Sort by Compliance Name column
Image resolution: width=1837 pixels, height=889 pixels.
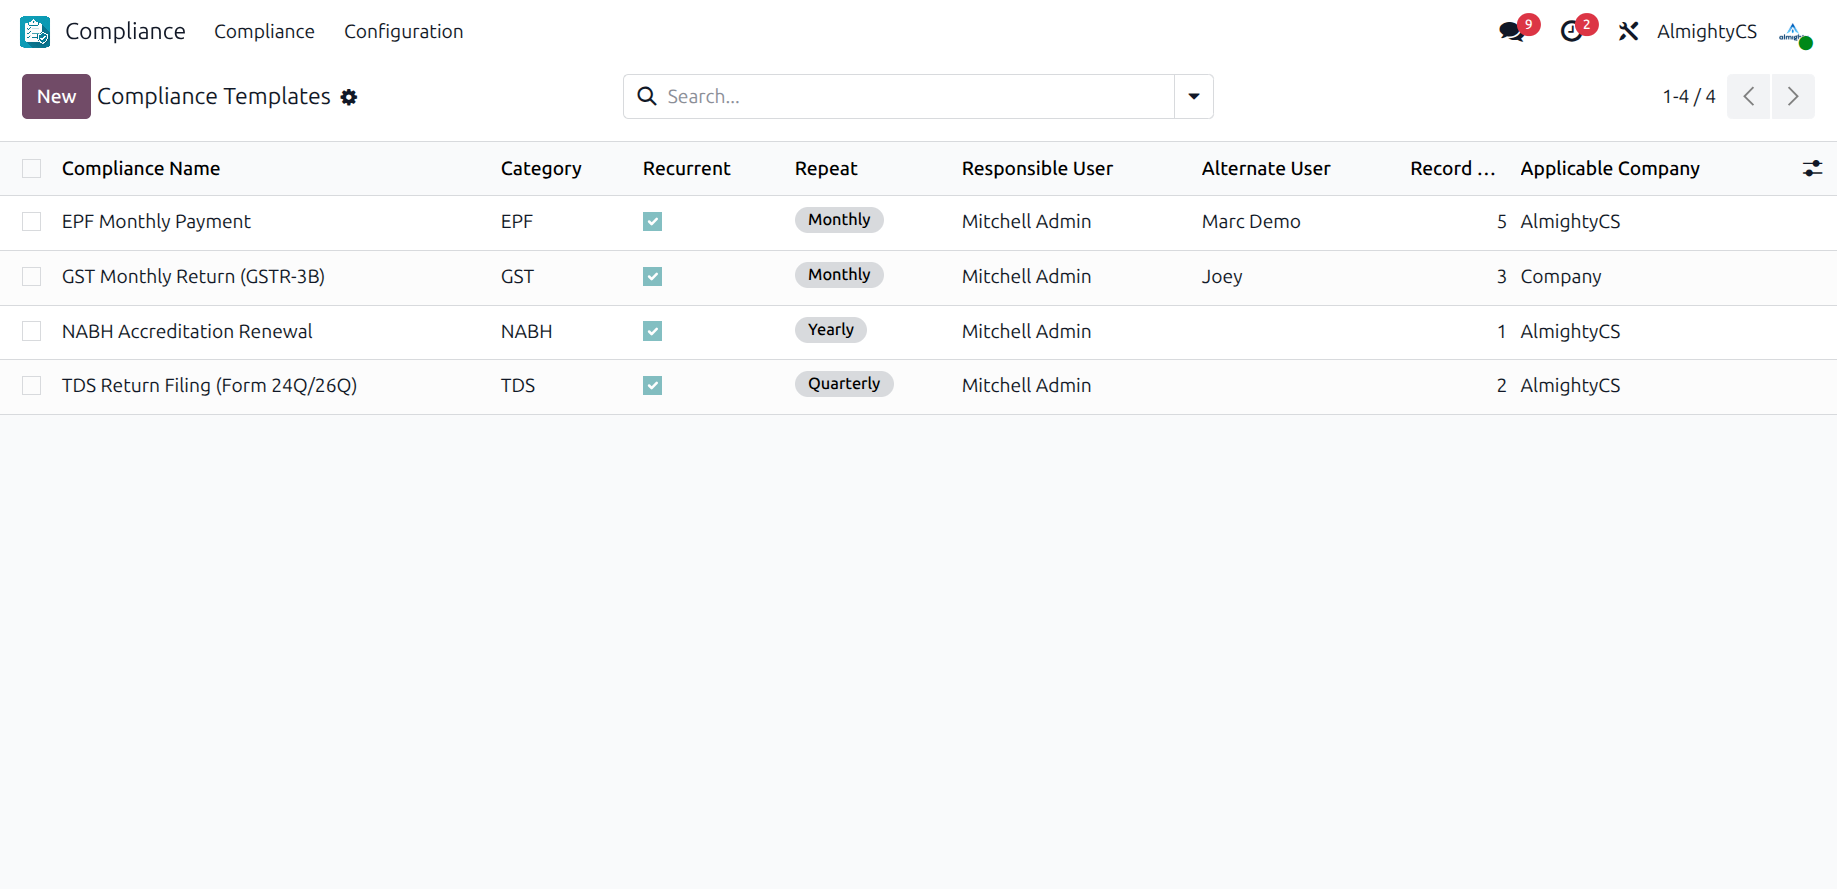pyautogui.click(x=141, y=169)
